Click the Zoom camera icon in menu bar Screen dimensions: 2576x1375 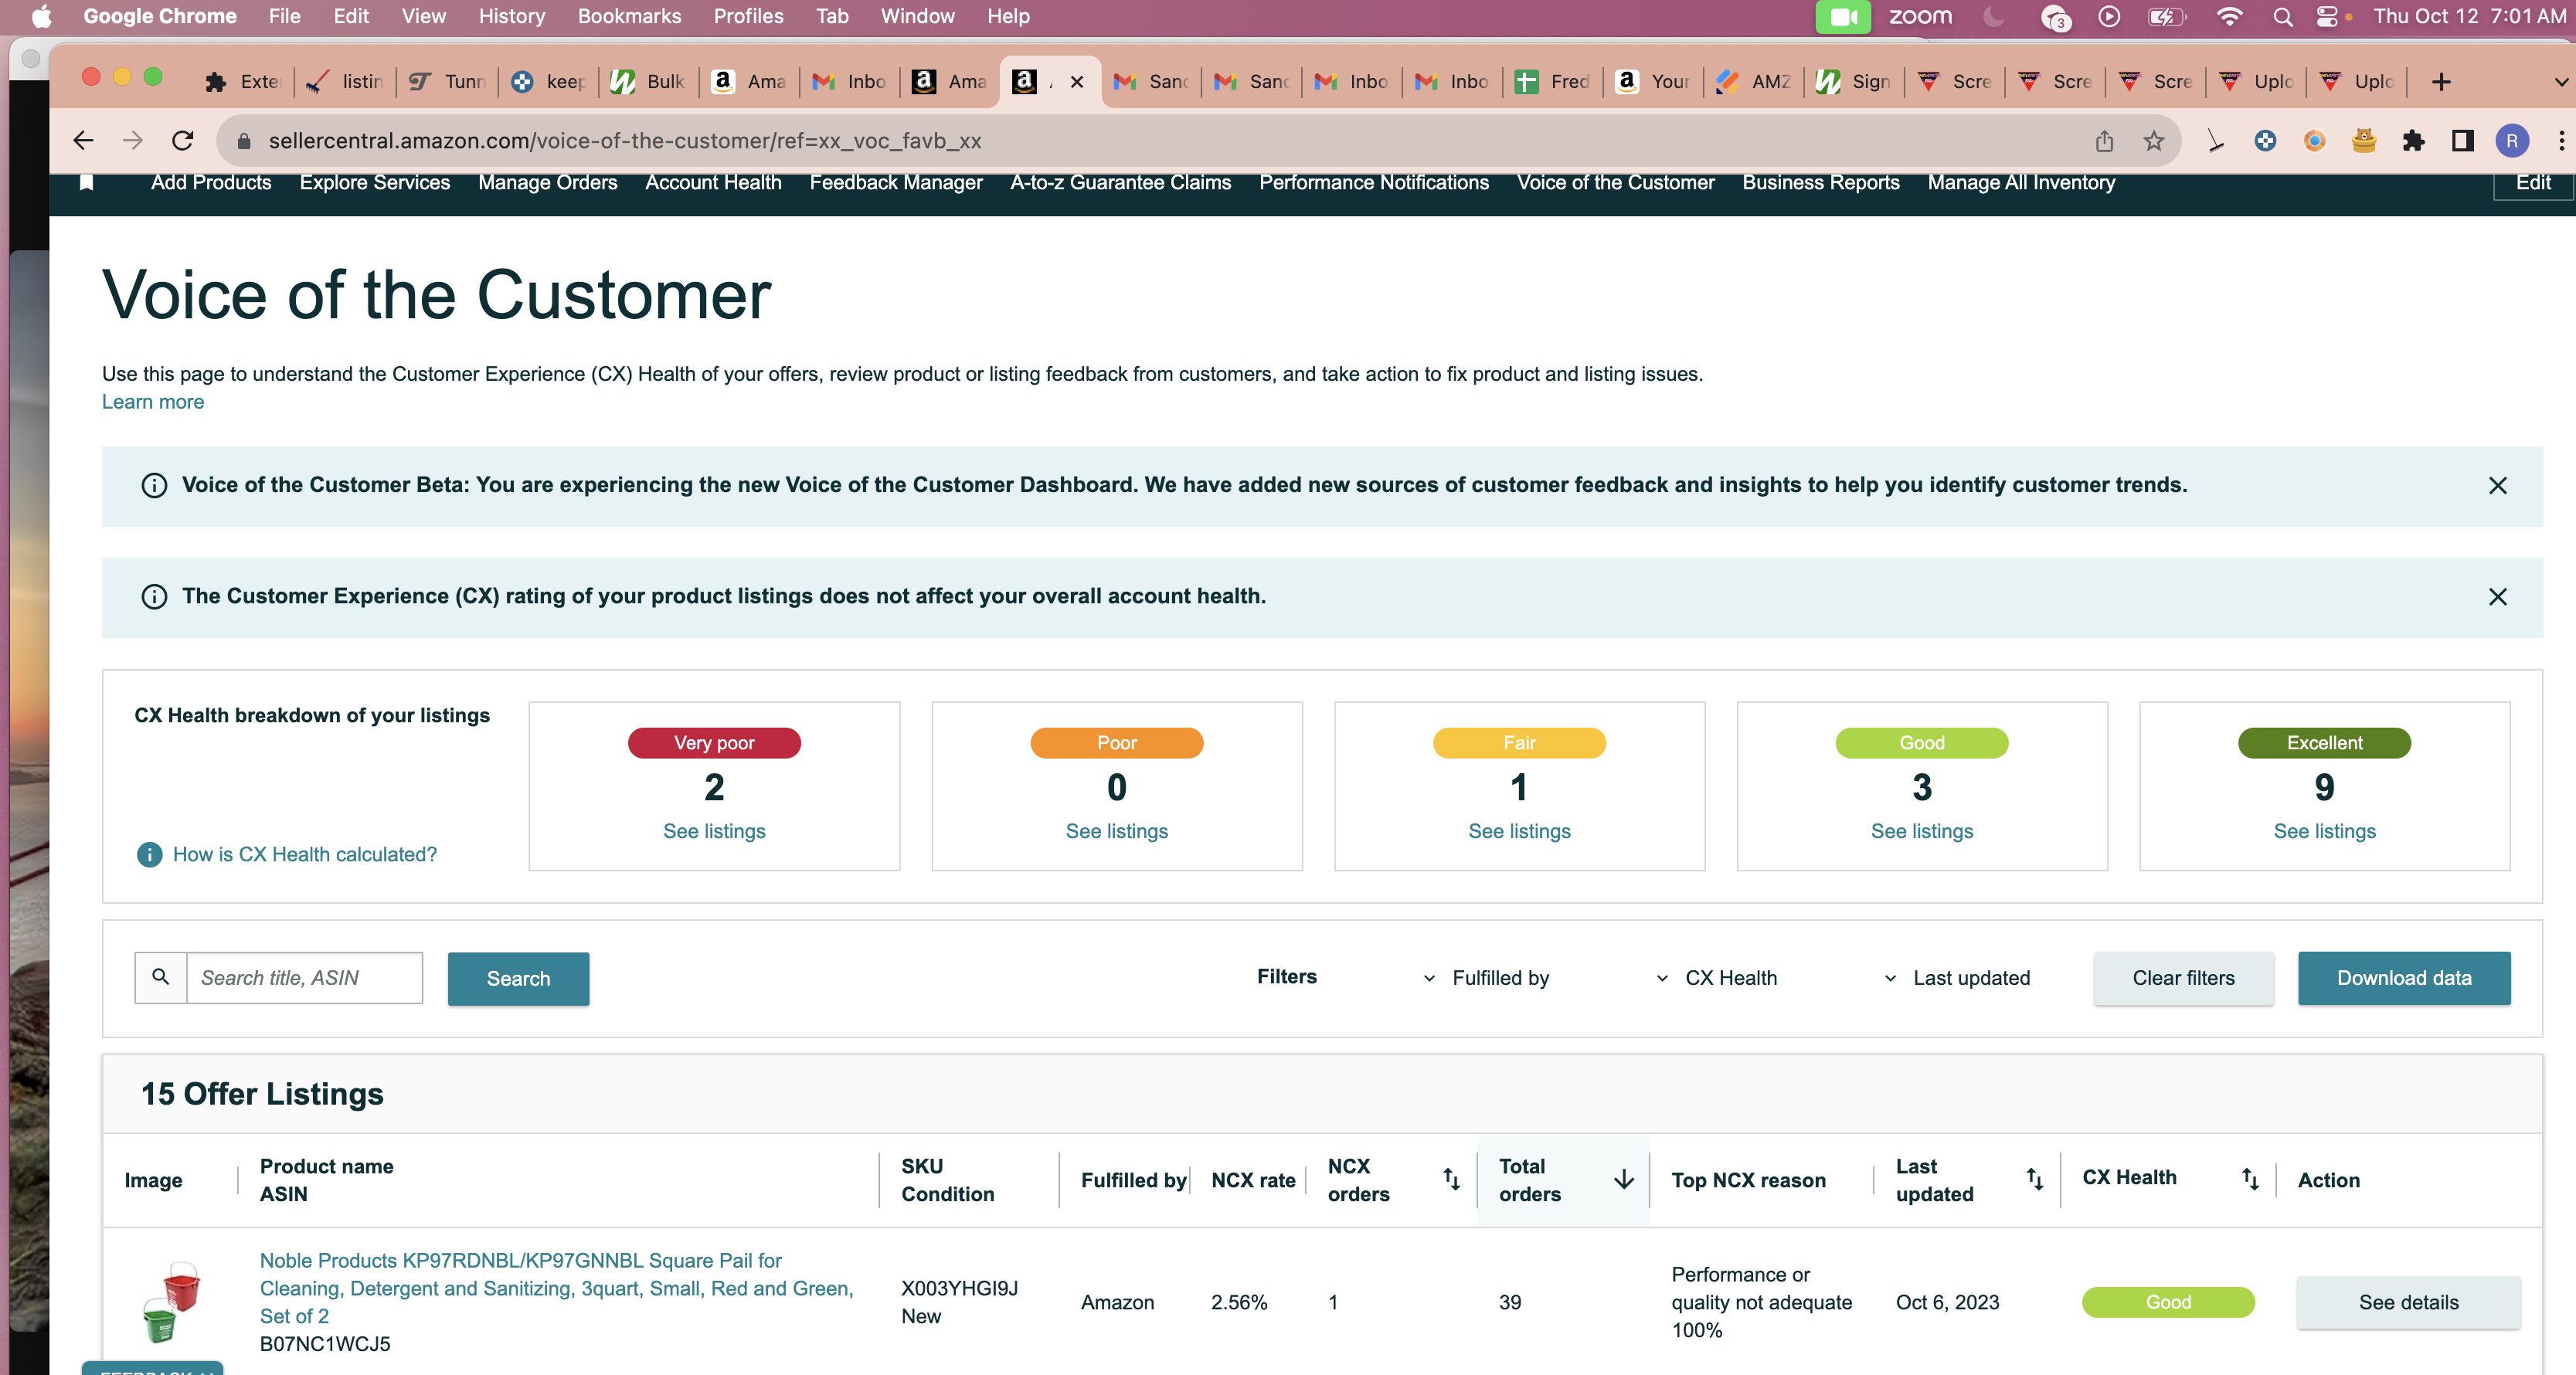pos(1843,17)
